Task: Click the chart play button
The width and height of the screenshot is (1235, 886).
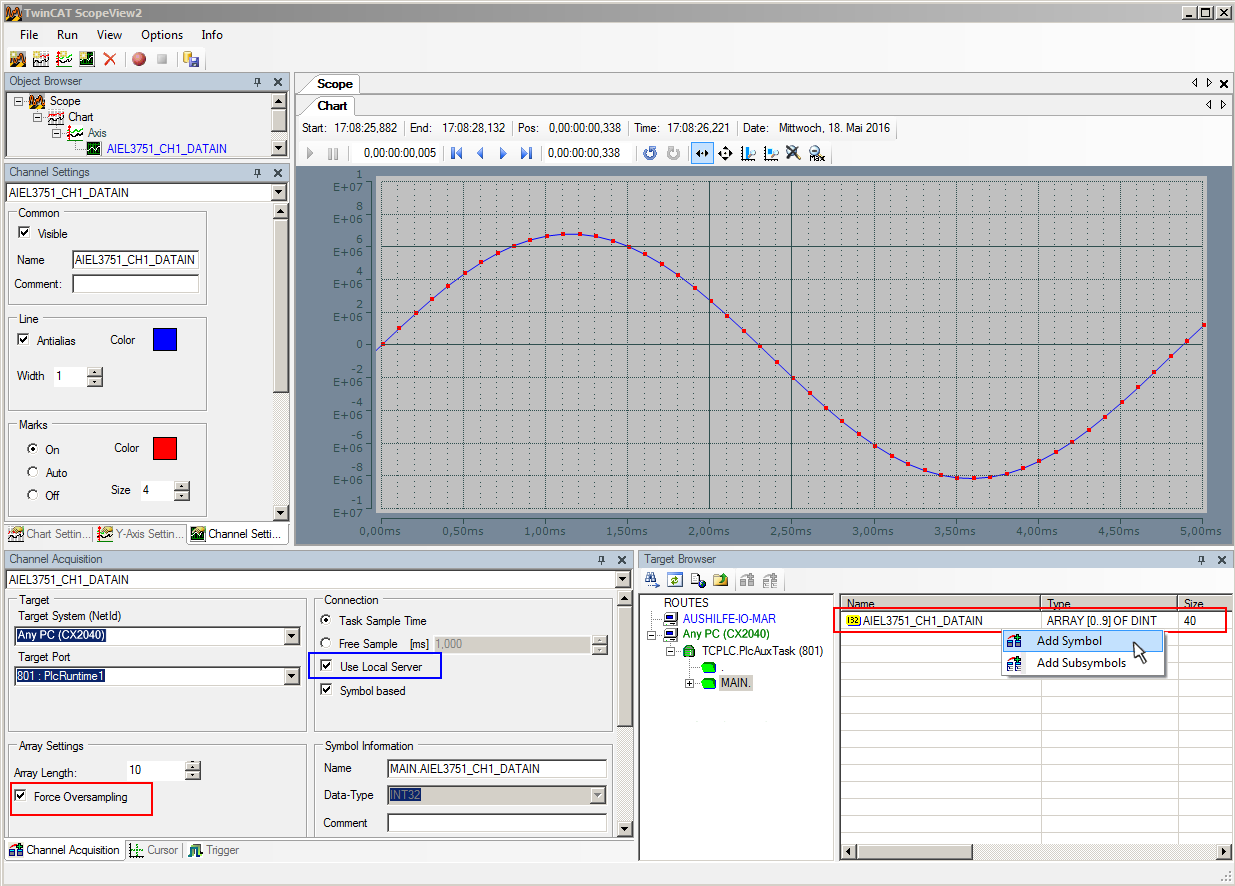Action: [310, 153]
